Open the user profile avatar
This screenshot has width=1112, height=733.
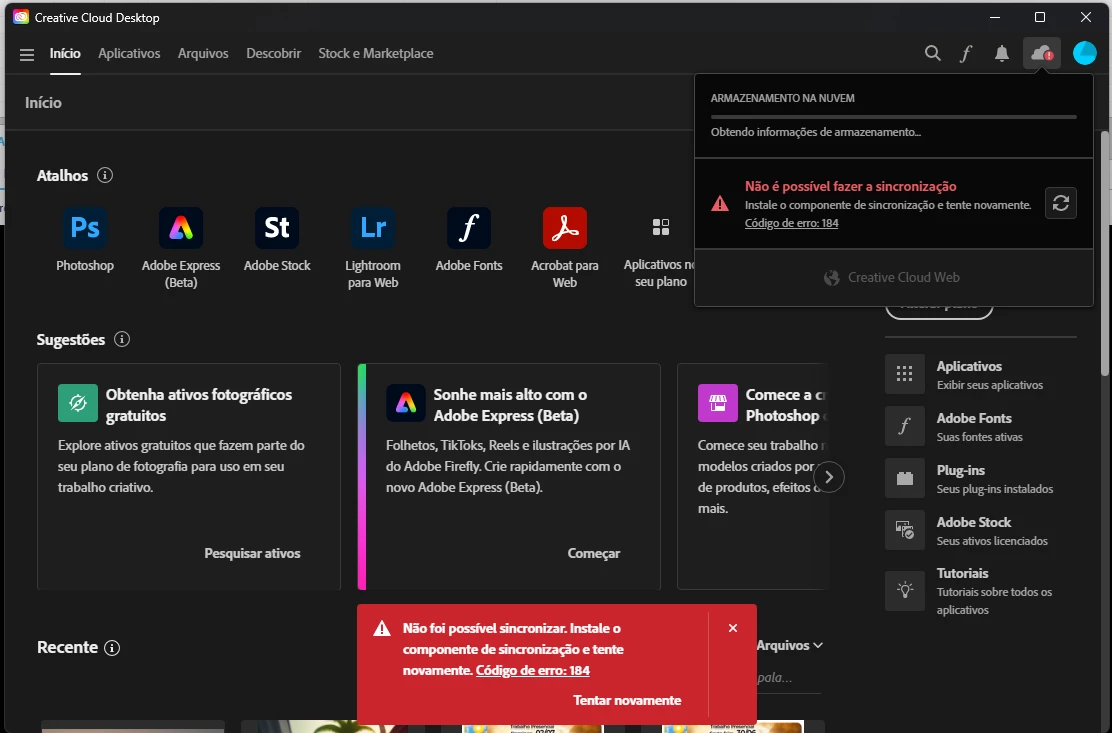(x=1084, y=53)
